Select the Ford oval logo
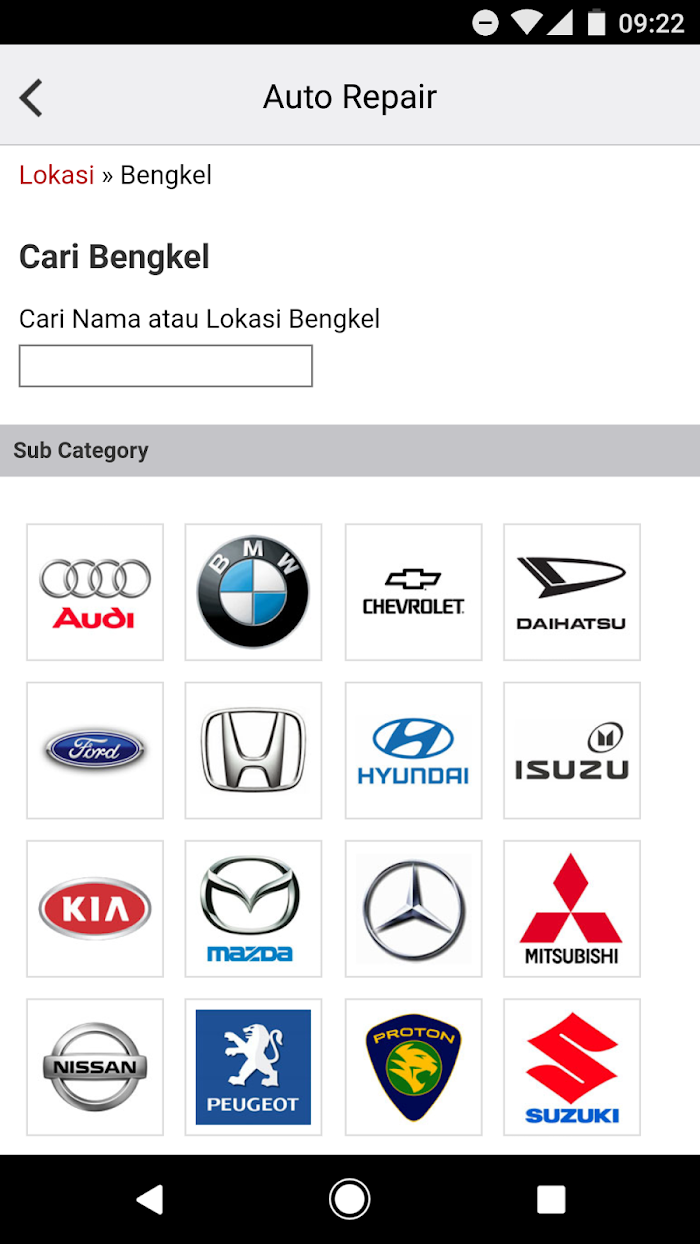This screenshot has width=700, height=1244. [95, 750]
